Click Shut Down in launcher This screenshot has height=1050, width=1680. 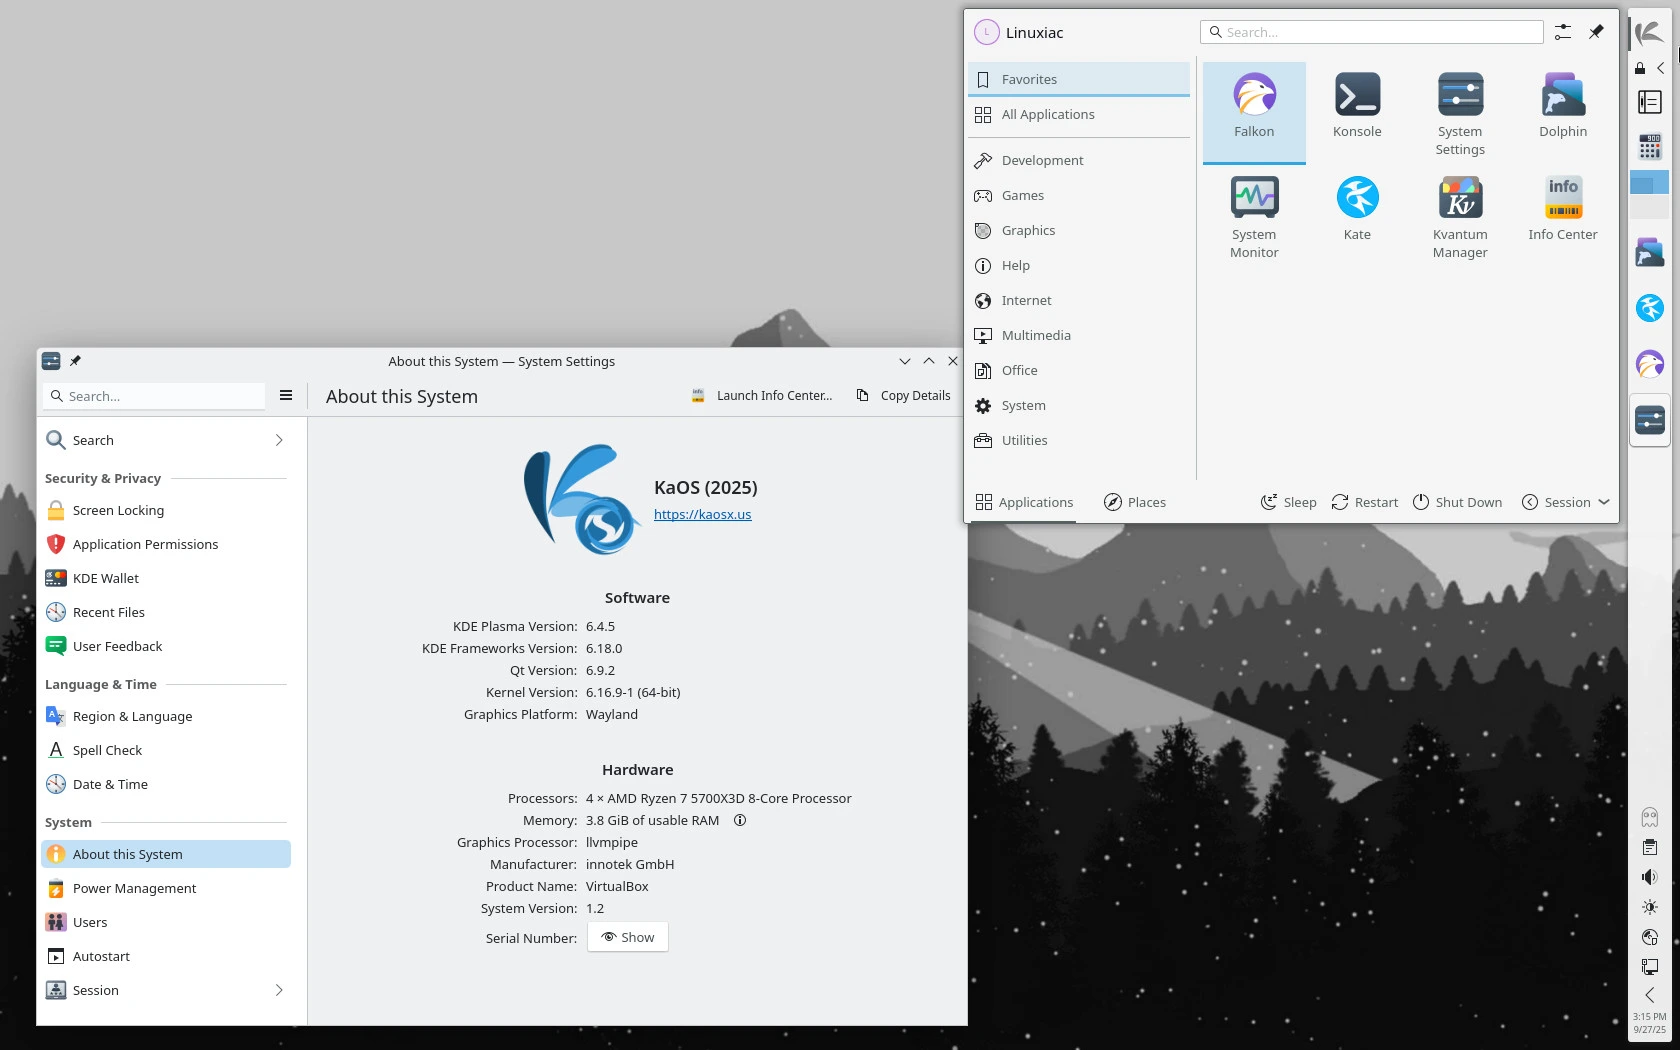1458,502
